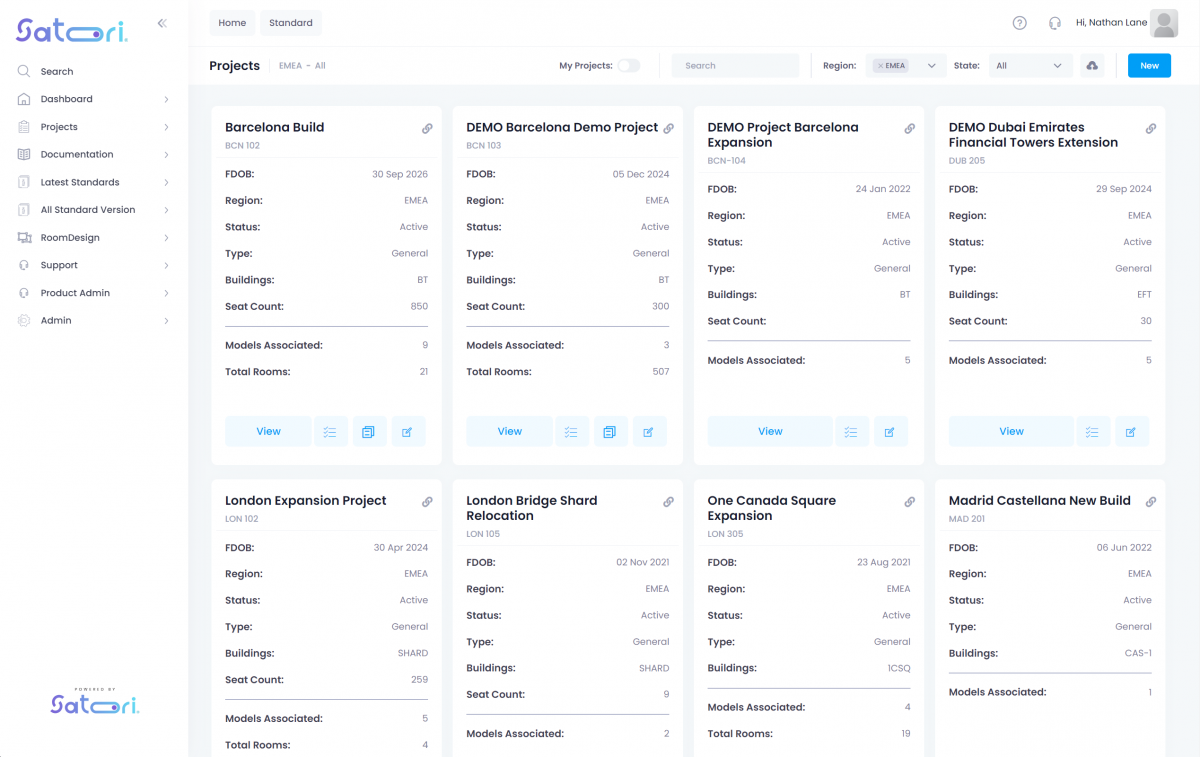1200x757 pixels.
Task: Click the blue New button
Action: pos(1149,66)
